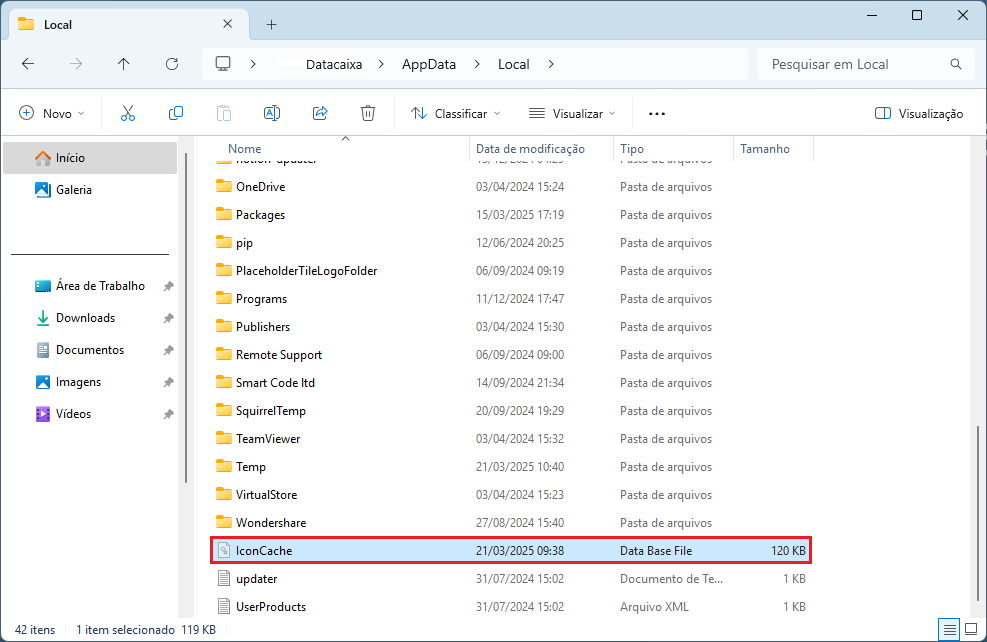Click the Copy icon in toolbar
987x642 pixels.
(176, 113)
